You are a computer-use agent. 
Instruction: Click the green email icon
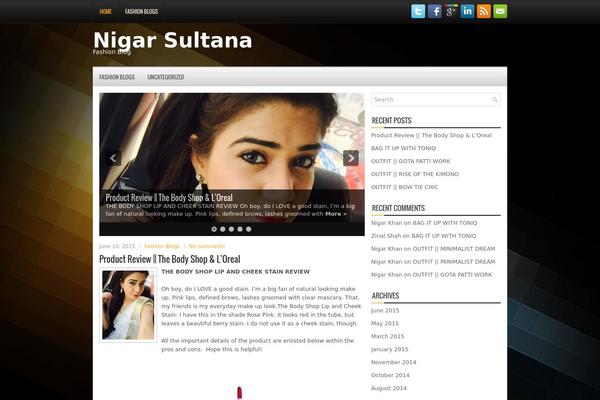point(500,11)
